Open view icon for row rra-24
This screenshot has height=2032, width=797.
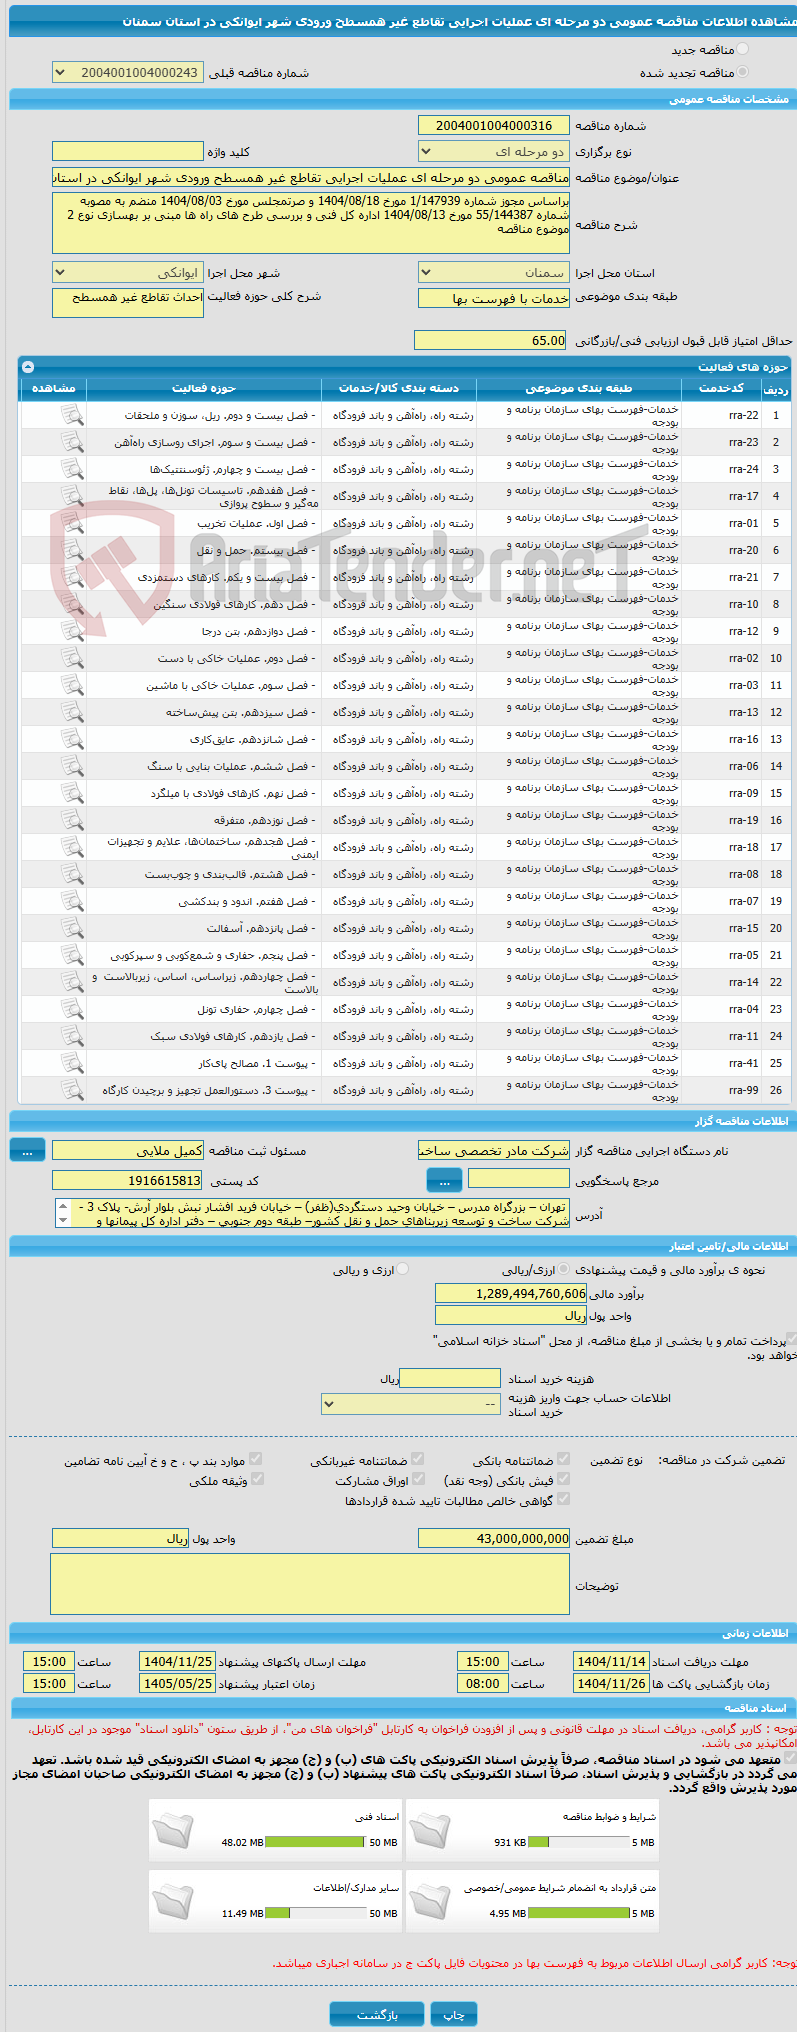72,469
